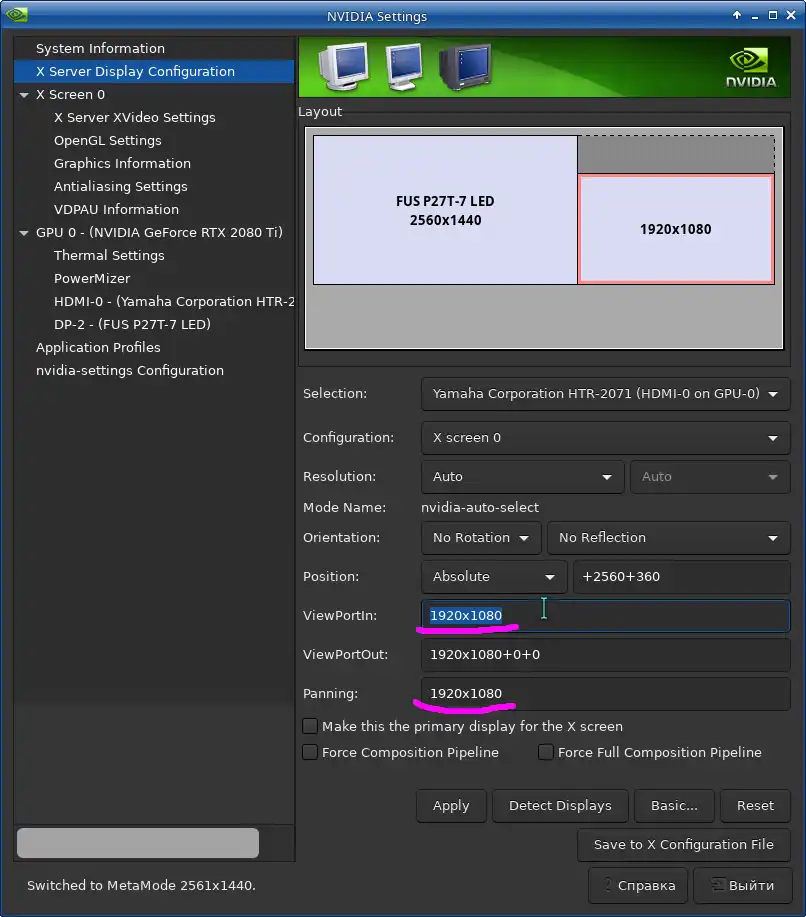Click Save to X Configuration File
This screenshot has width=806, height=917.
[x=684, y=844]
